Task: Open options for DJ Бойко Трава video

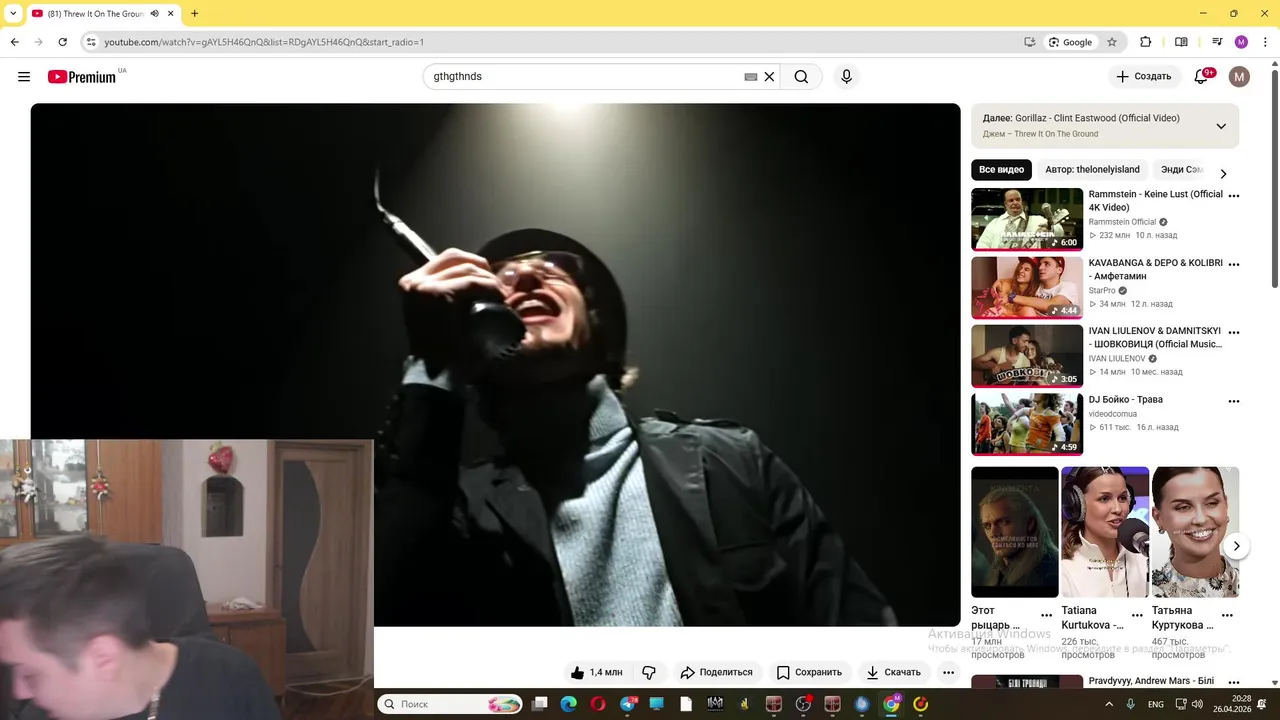Action: [x=1233, y=401]
